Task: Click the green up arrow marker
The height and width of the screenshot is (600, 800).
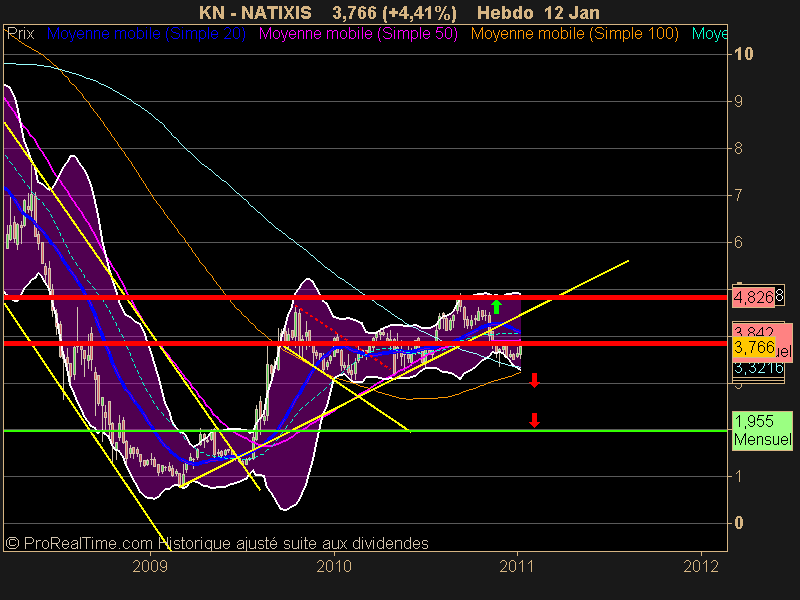Action: click(x=496, y=307)
